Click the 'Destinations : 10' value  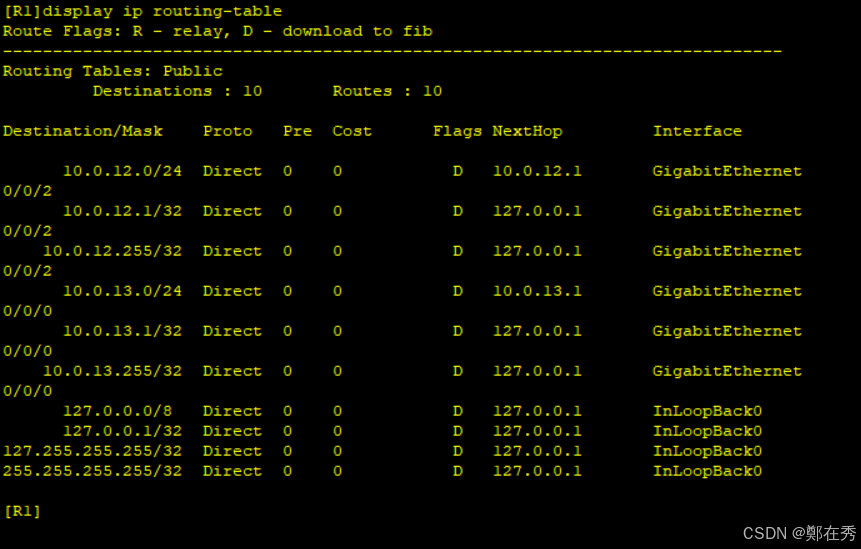[x=177, y=91]
